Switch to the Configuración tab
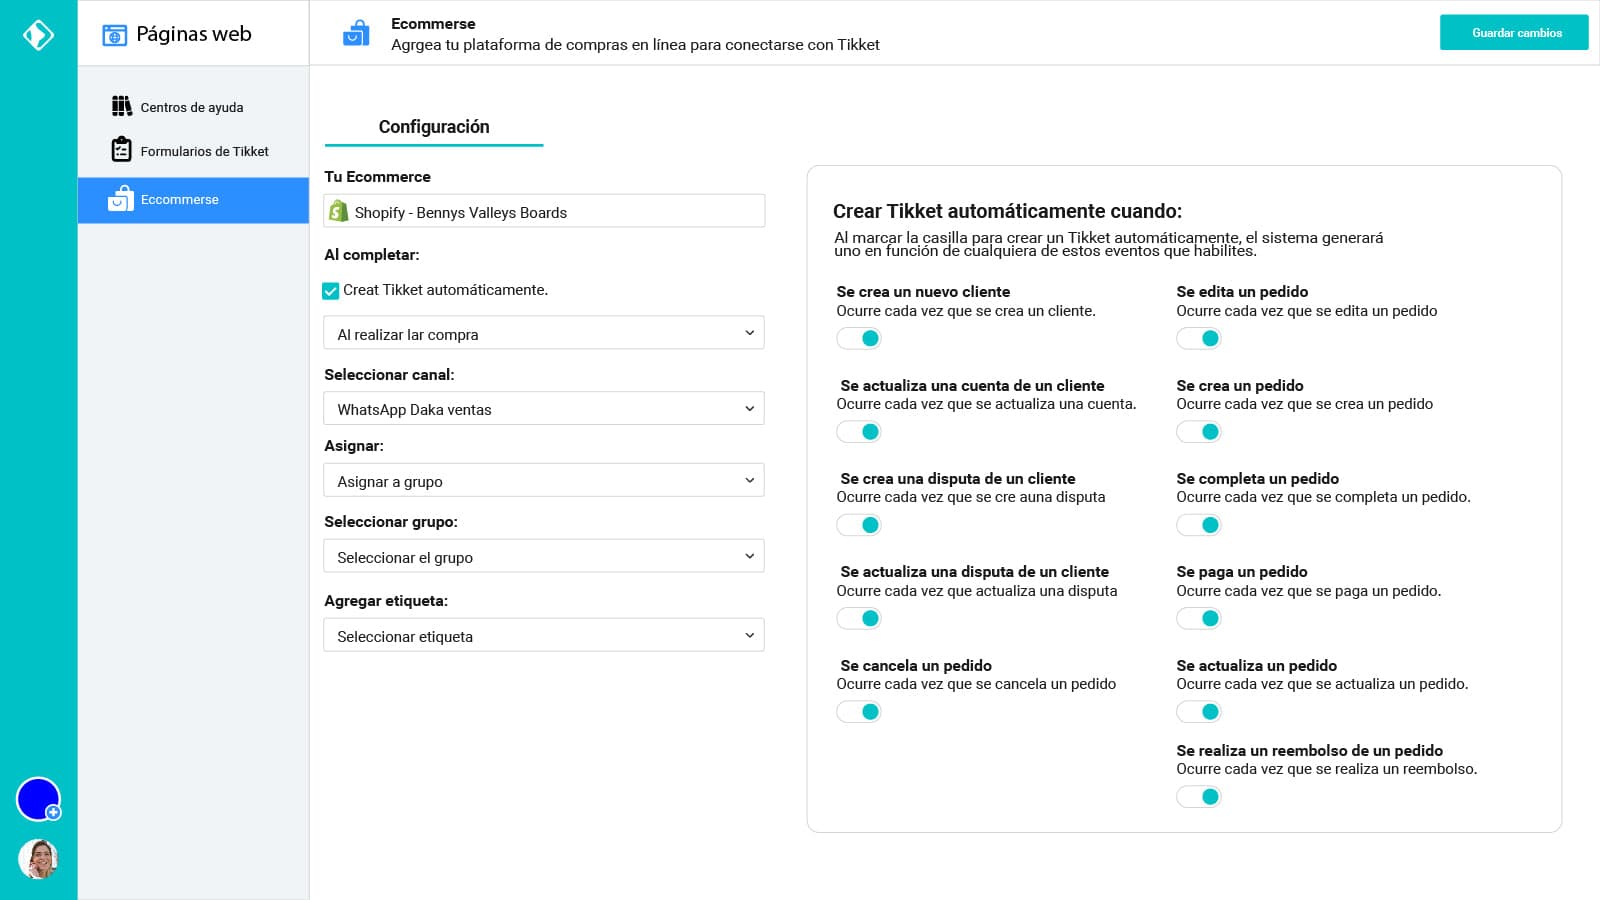Screen dimensions: 1600x900 tap(434, 127)
